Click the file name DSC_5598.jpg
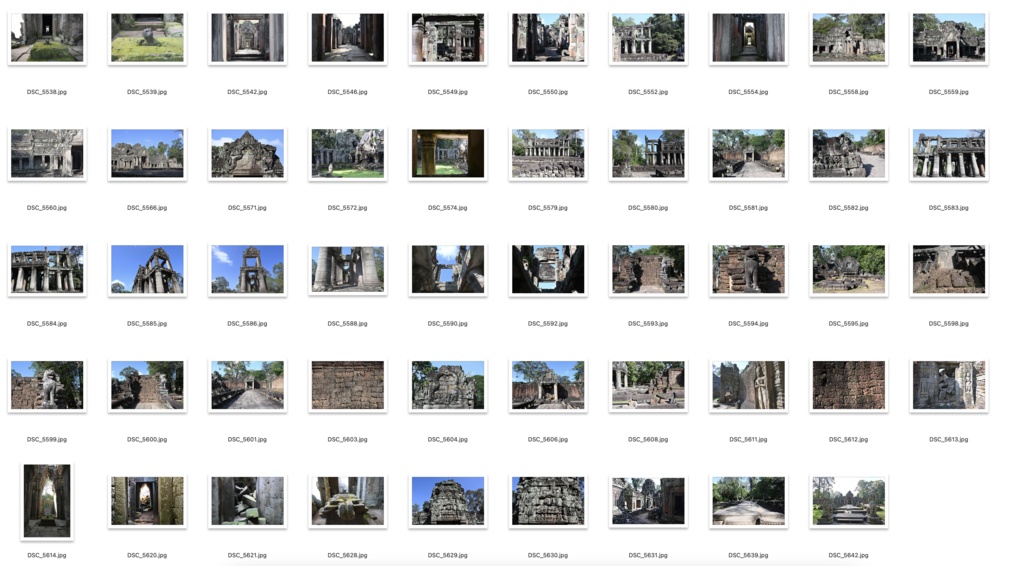 coord(949,324)
